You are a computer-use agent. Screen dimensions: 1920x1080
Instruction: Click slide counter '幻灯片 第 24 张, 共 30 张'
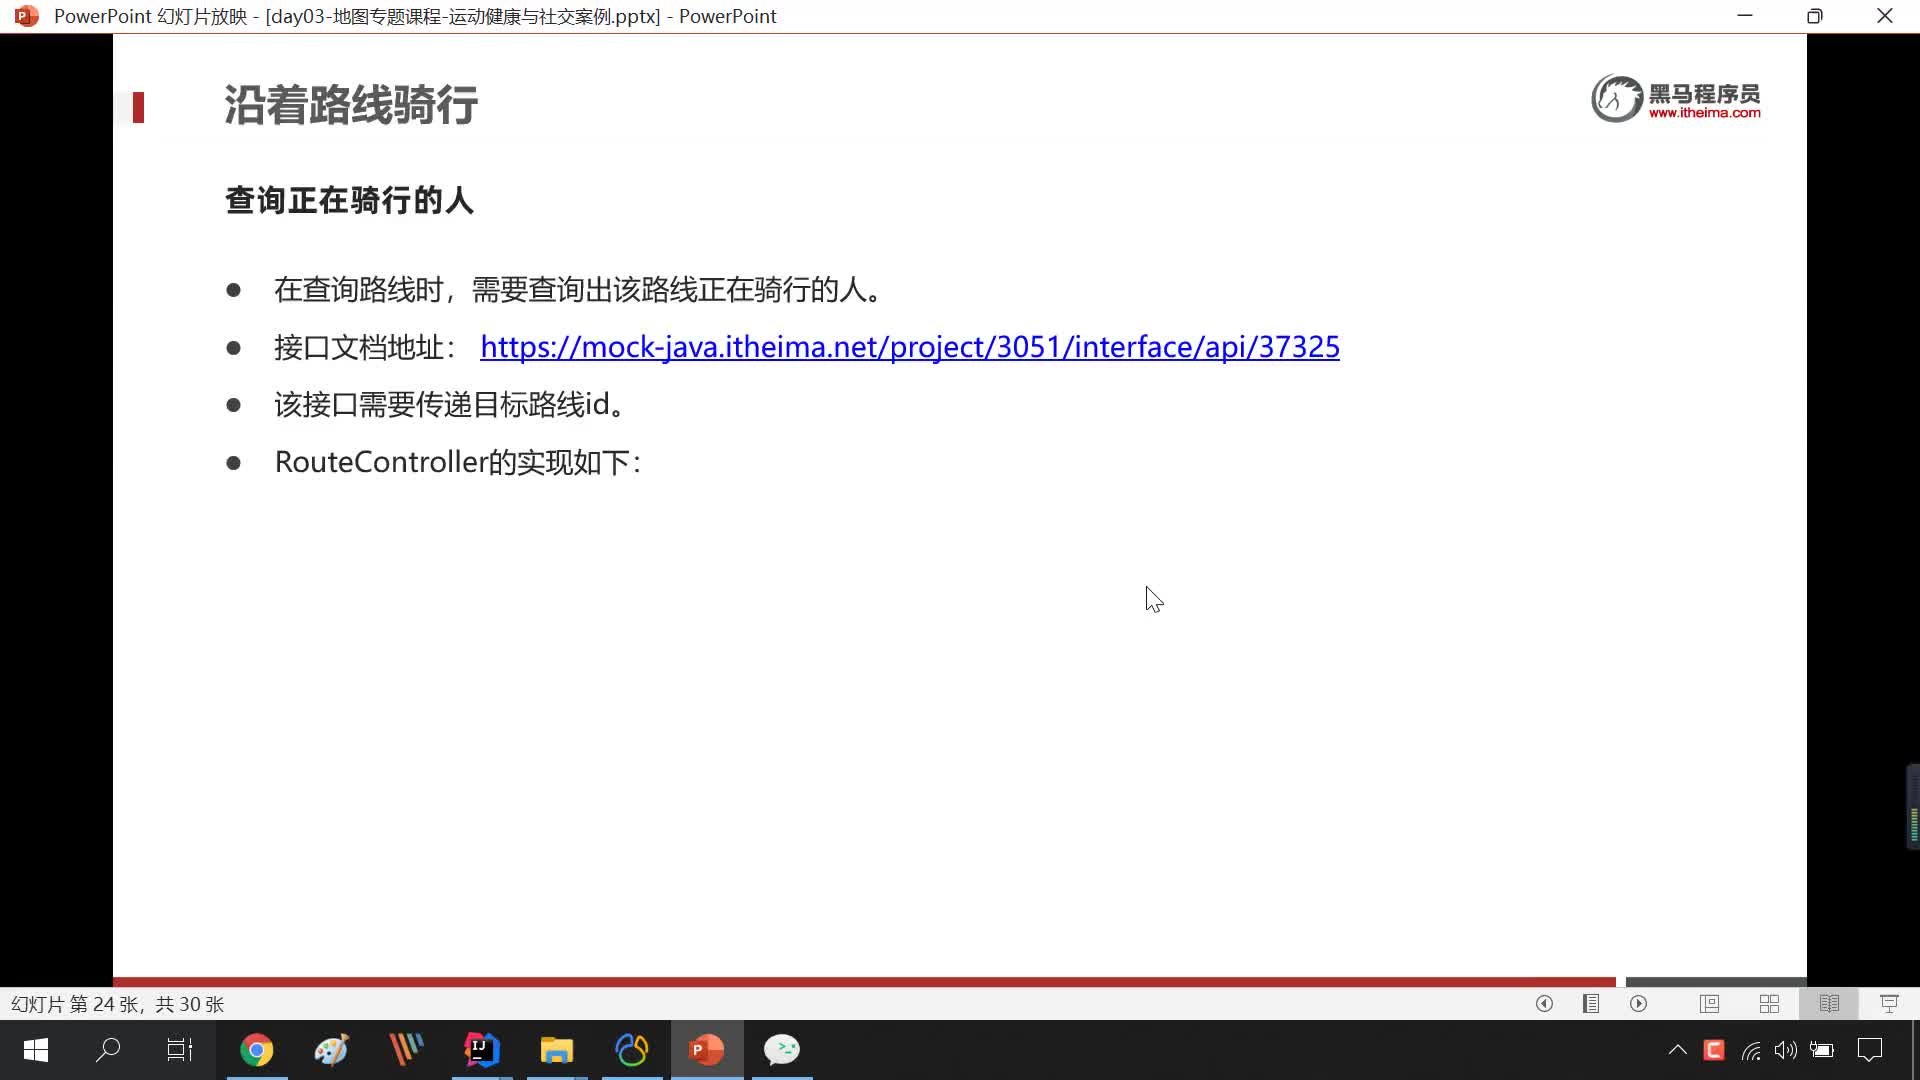[x=117, y=1004]
